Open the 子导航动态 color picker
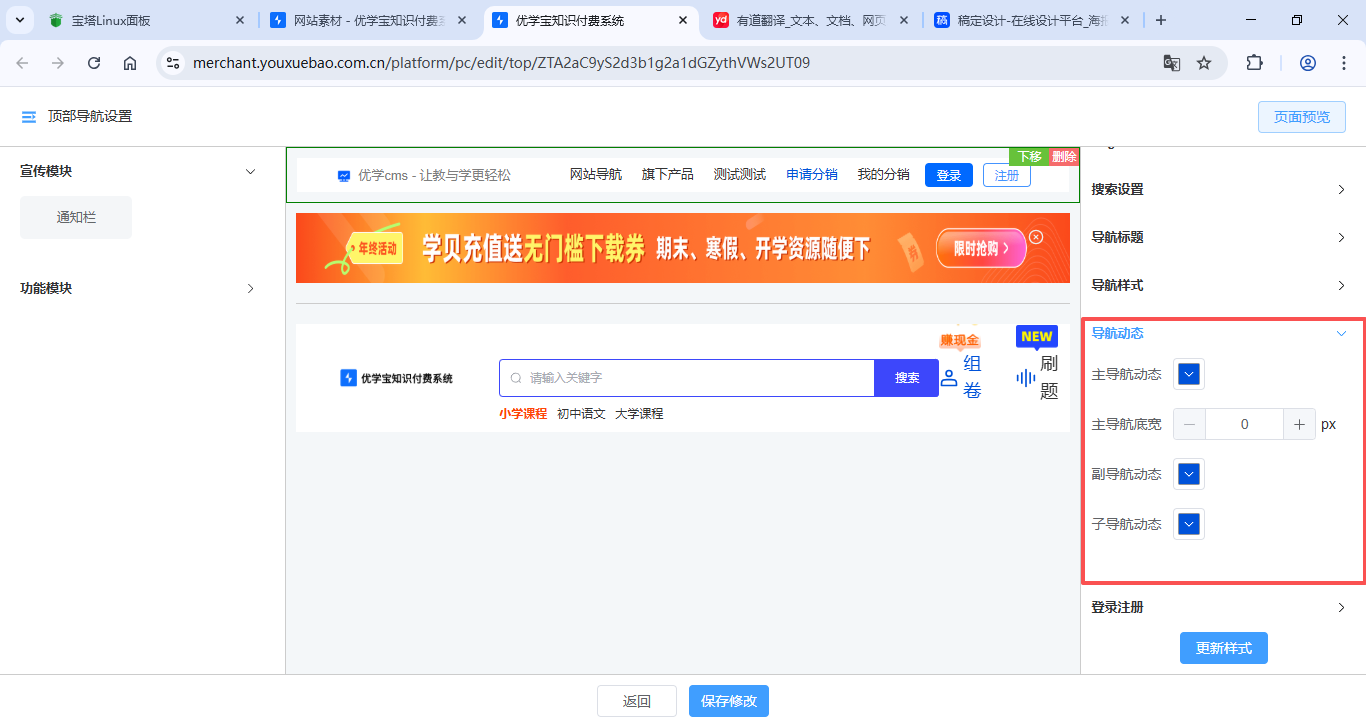Viewport: 1366px width, 728px height. tap(1188, 524)
